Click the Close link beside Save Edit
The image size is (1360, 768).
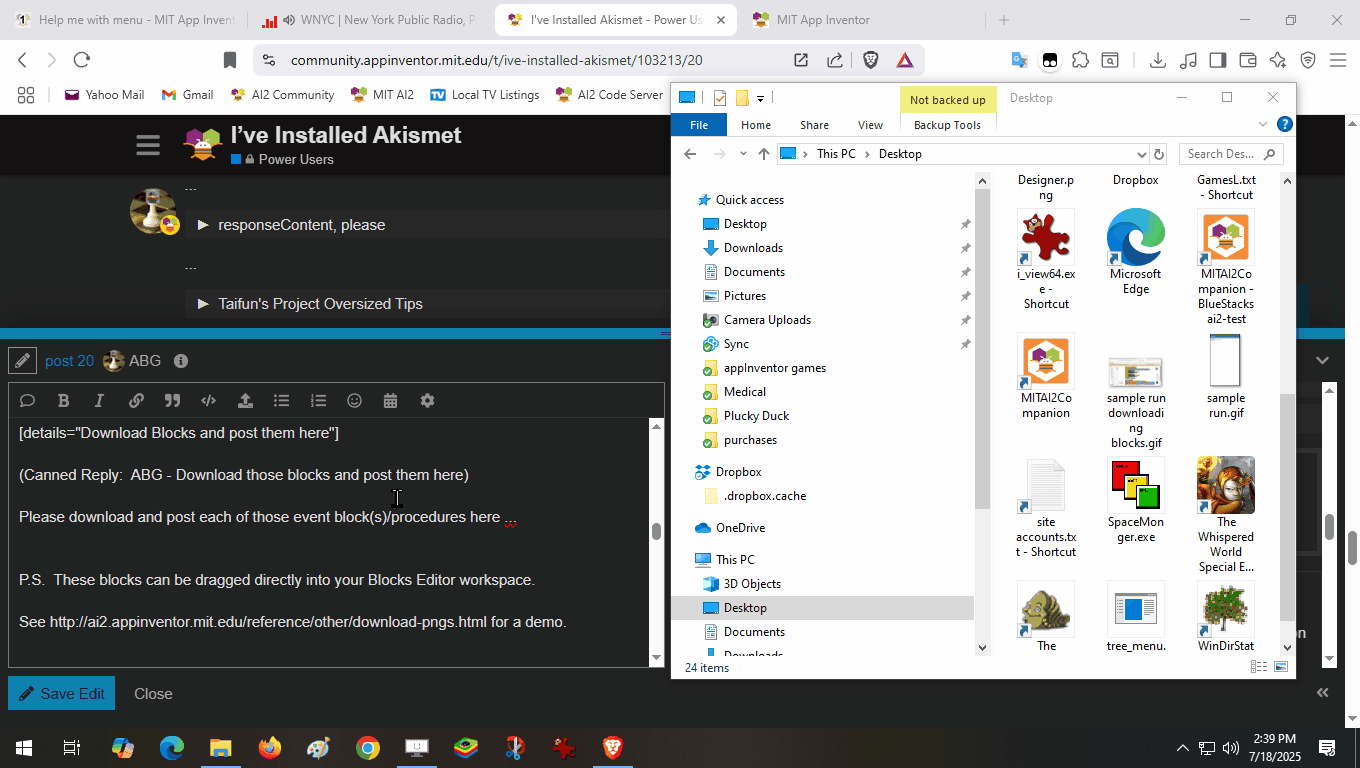pos(153,694)
